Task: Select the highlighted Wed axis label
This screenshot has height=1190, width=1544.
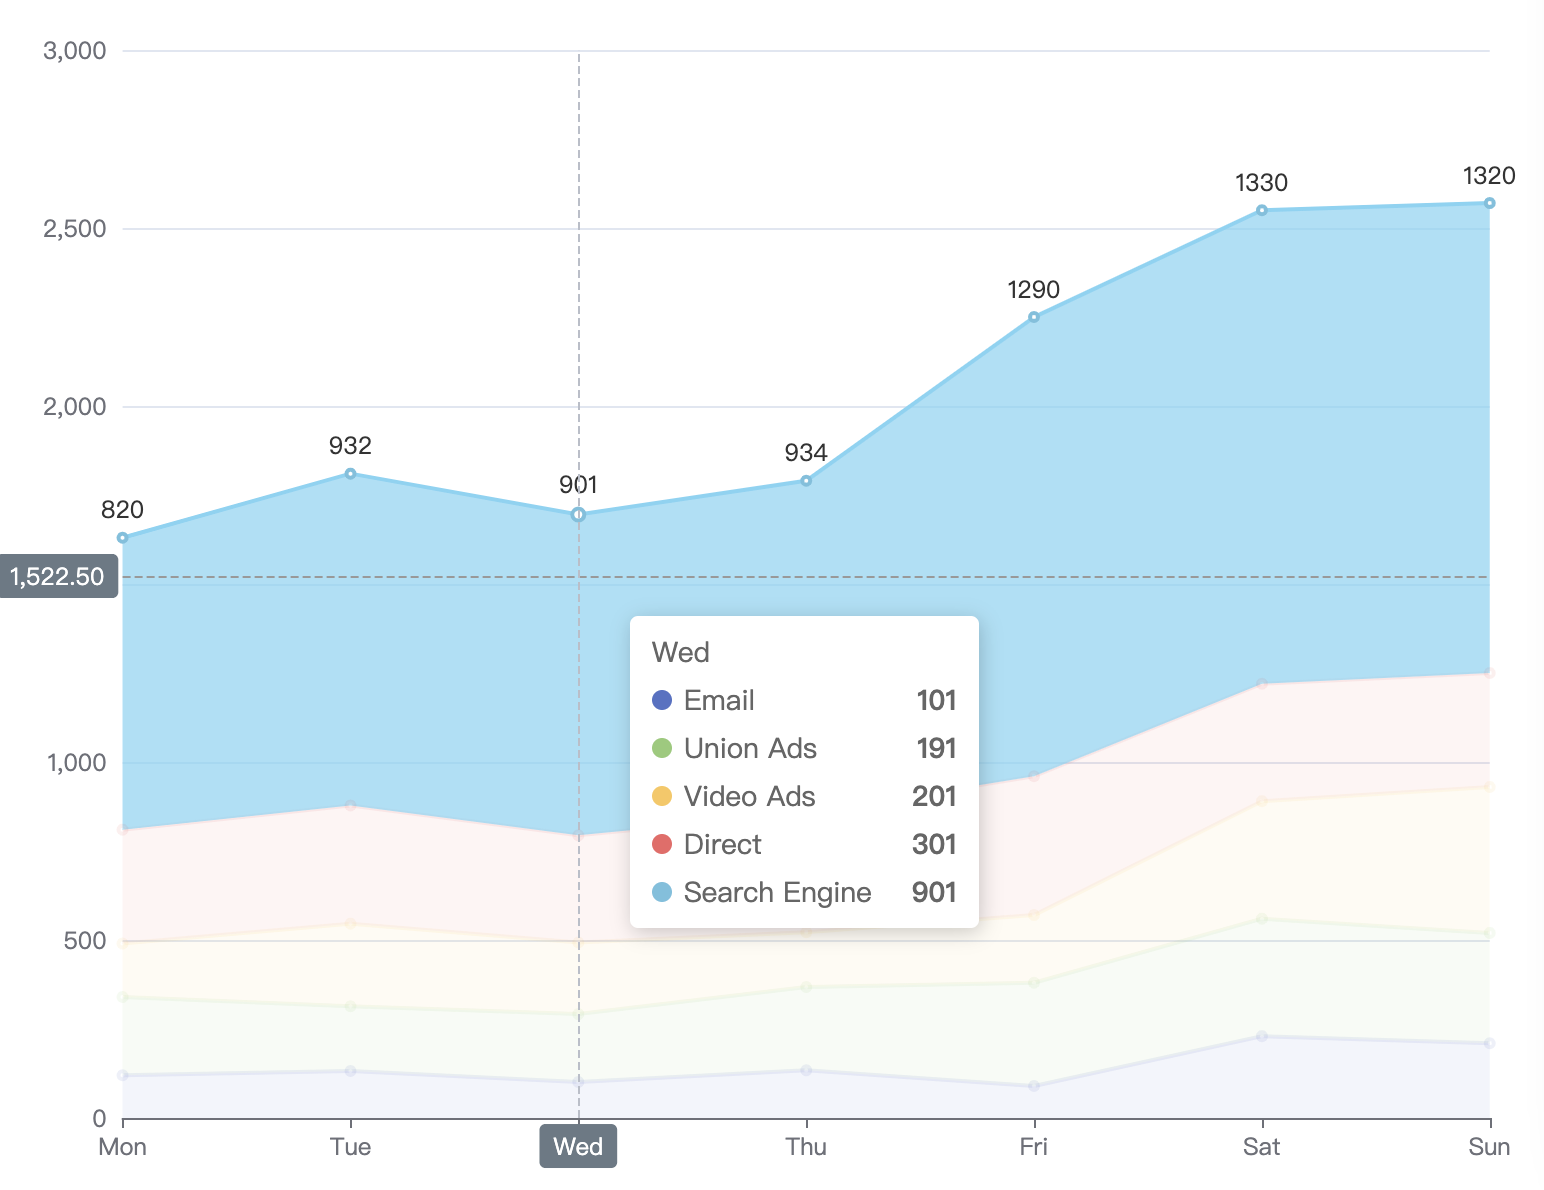Action: tap(578, 1146)
